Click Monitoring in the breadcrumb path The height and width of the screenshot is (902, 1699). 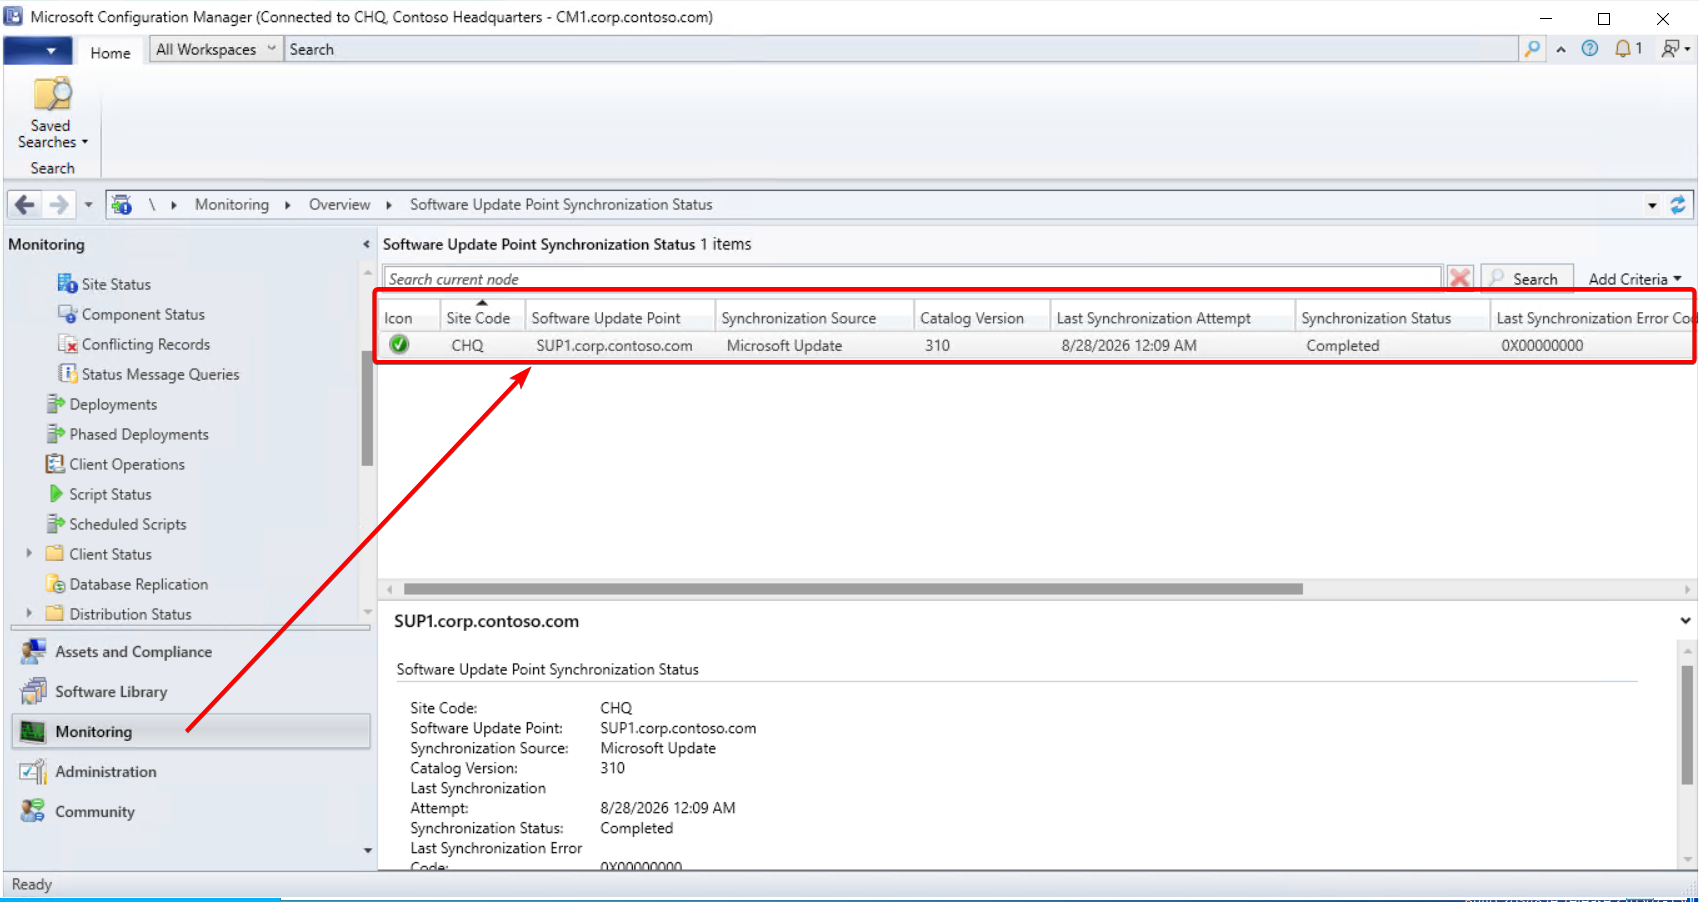click(x=232, y=204)
